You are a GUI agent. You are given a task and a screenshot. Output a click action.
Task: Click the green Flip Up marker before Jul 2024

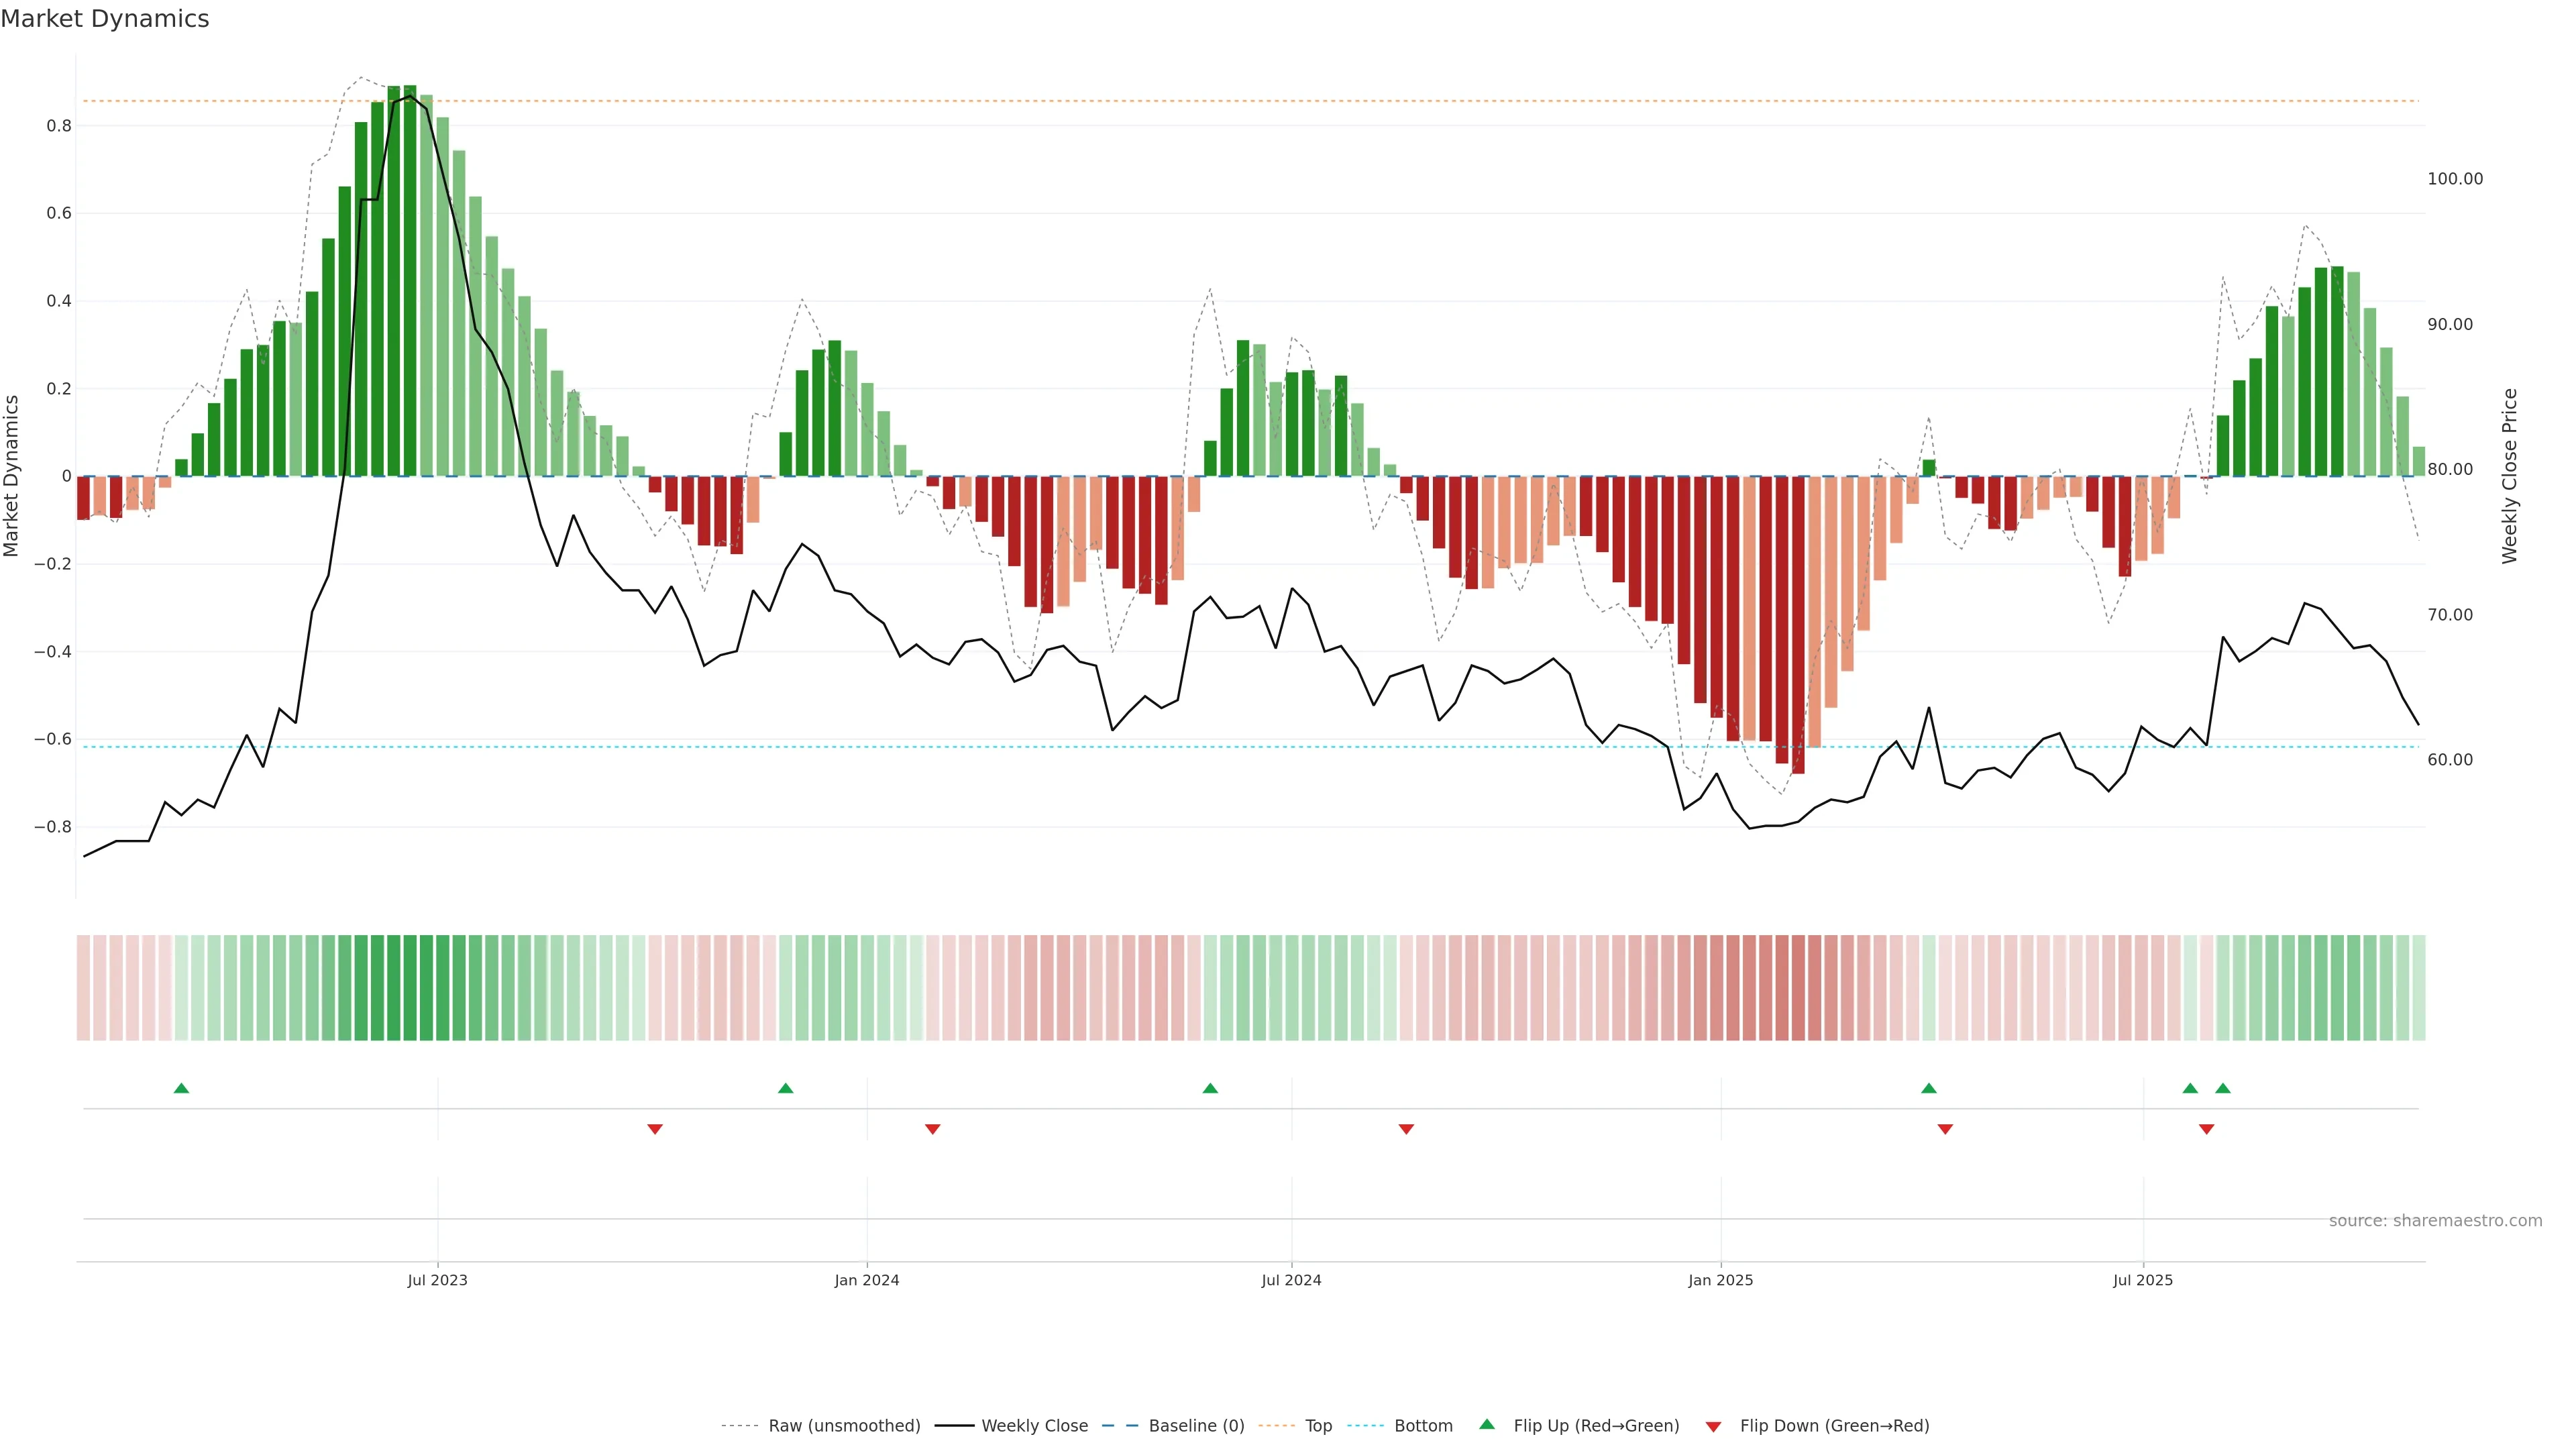click(1210, 1088)
